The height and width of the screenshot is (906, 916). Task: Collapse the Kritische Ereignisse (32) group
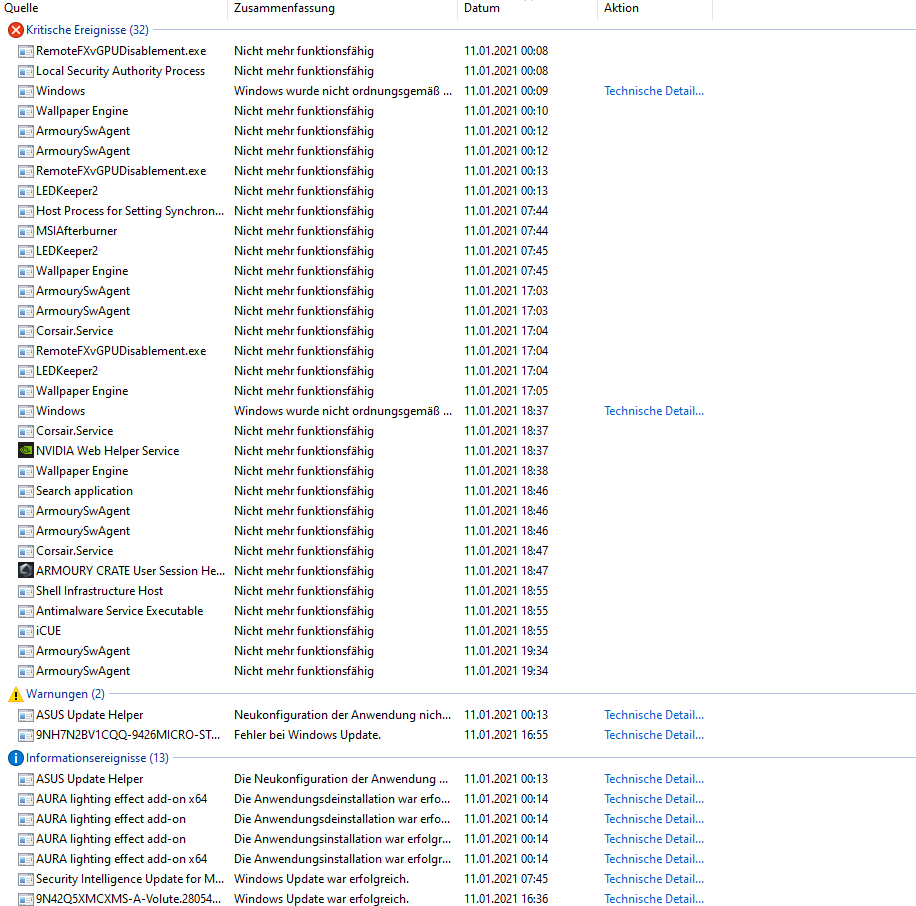(x=87, y=30)
